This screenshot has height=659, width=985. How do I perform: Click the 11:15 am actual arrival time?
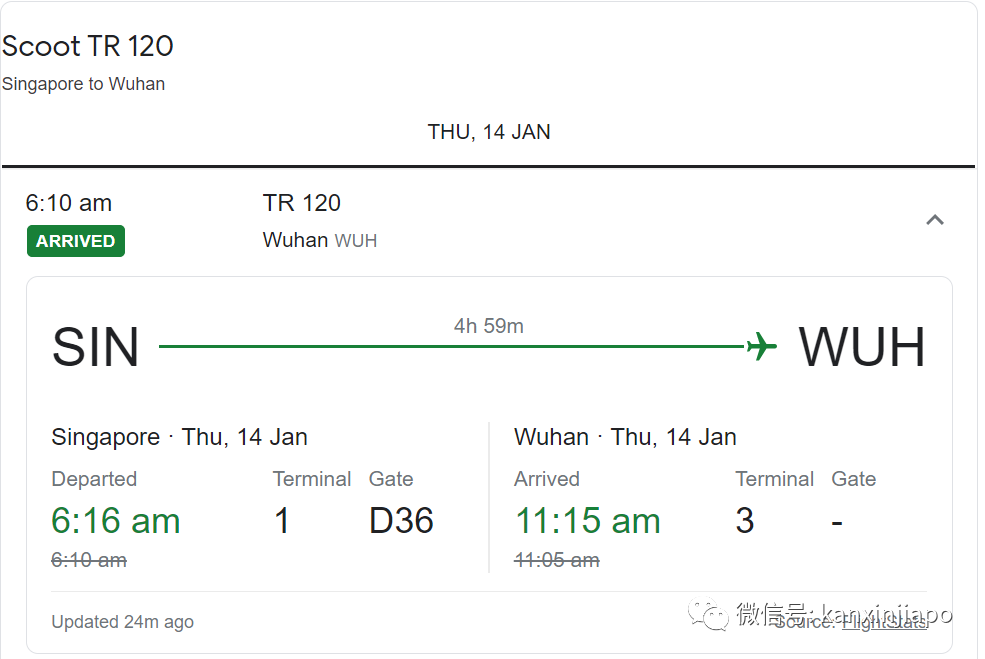point(588,521)
